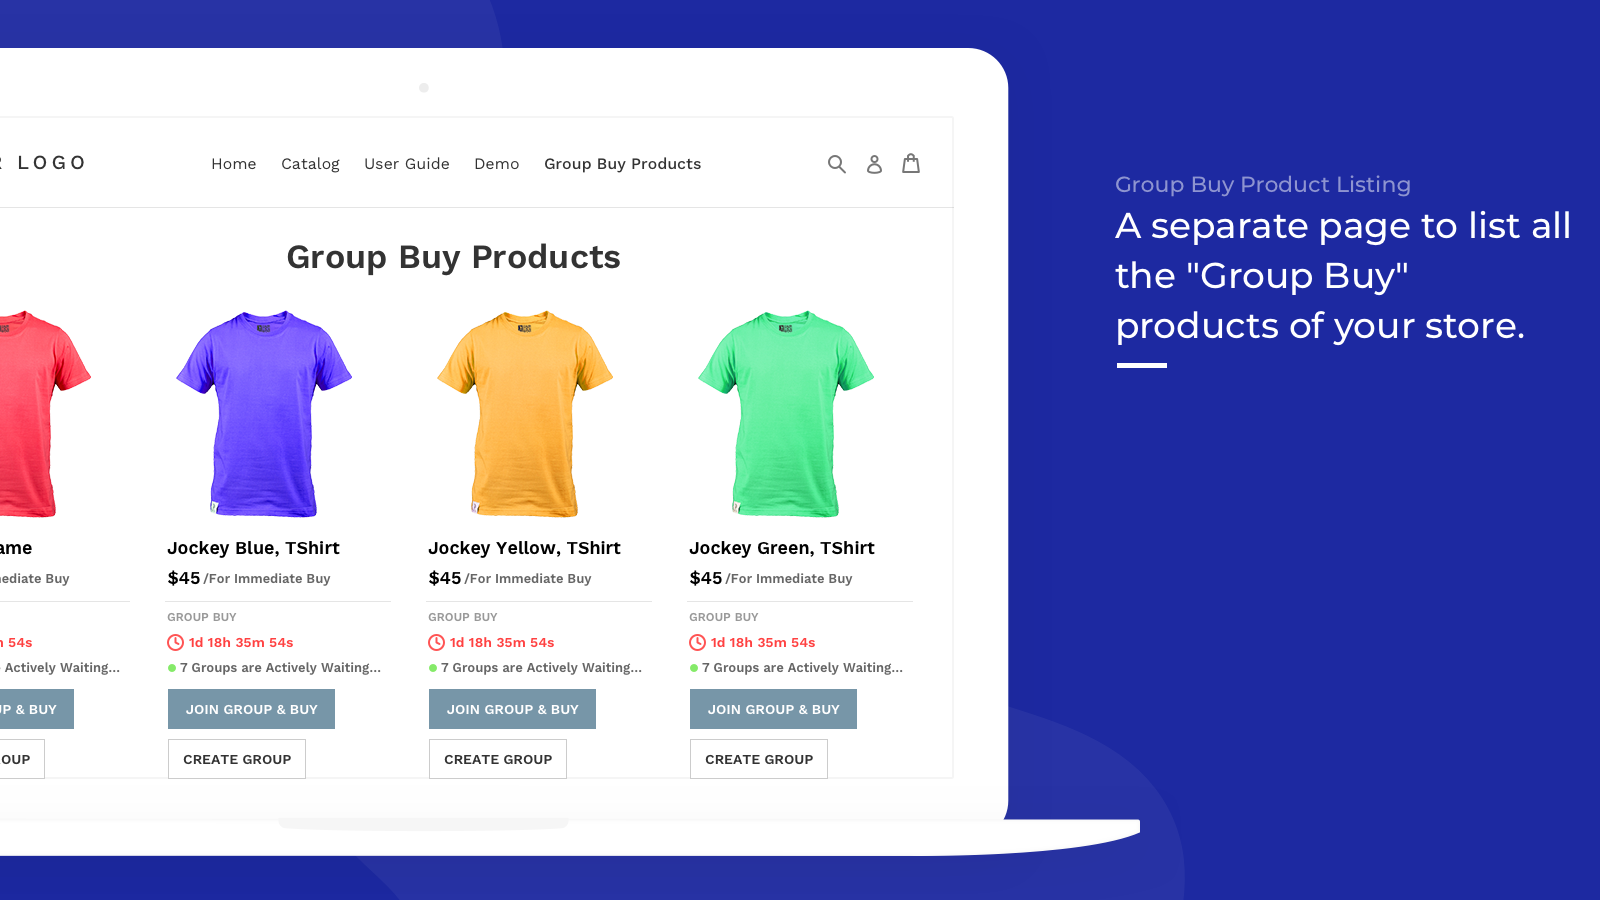Open the blue t-shirt product image
Image resolution: width=1600 pixels, height=900 pixels.
click(264, 413)
